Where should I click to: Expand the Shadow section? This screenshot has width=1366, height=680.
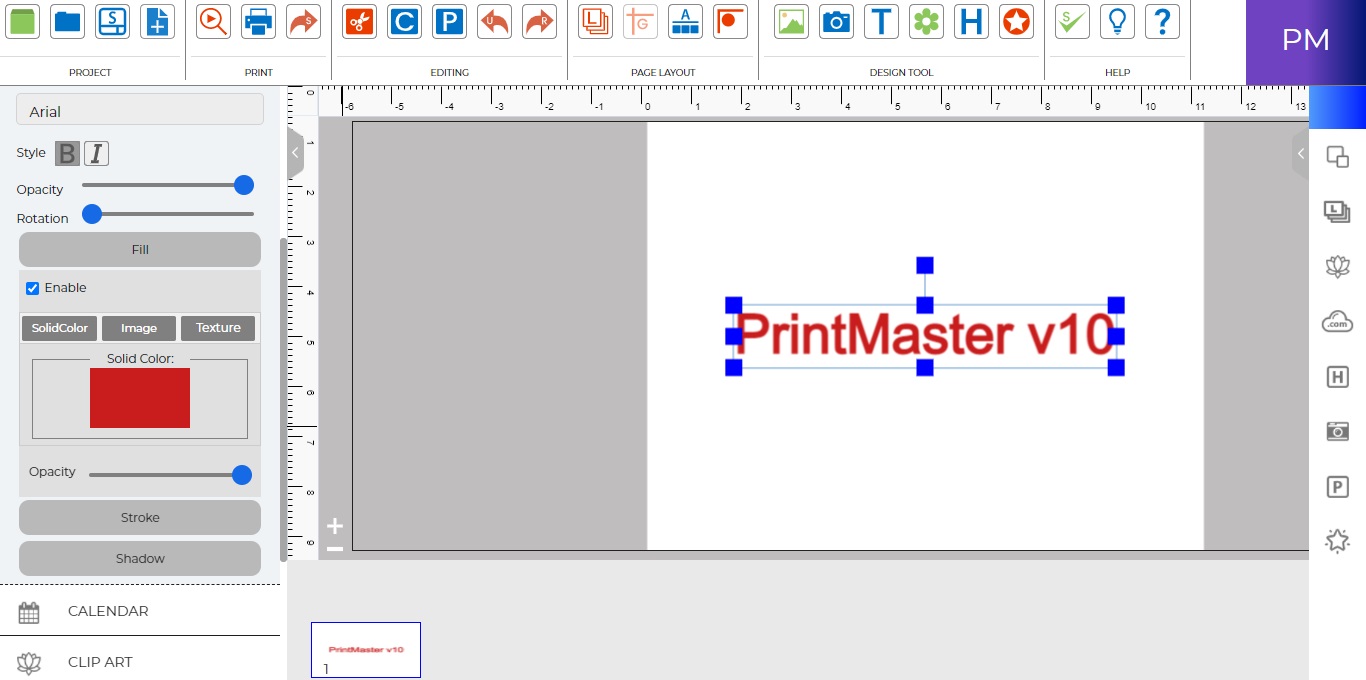pyautogui.click(x=140, y=558)
